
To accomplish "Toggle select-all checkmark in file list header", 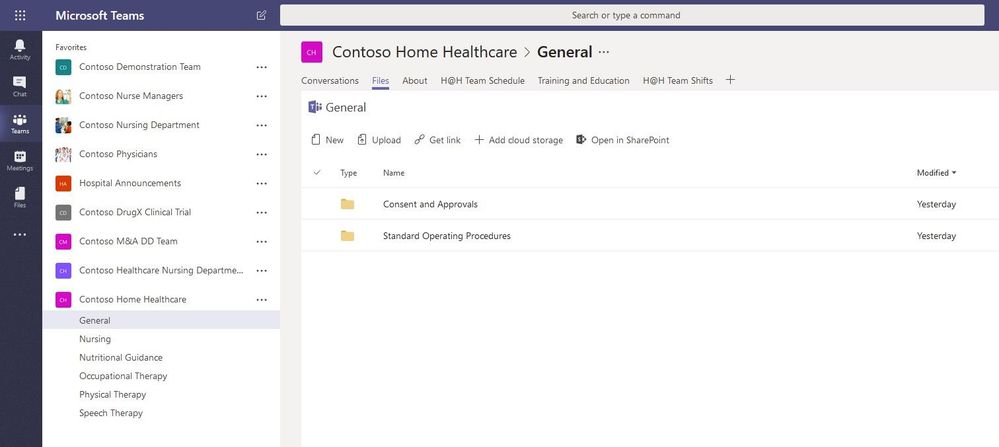I will click(x=317, y=173).
